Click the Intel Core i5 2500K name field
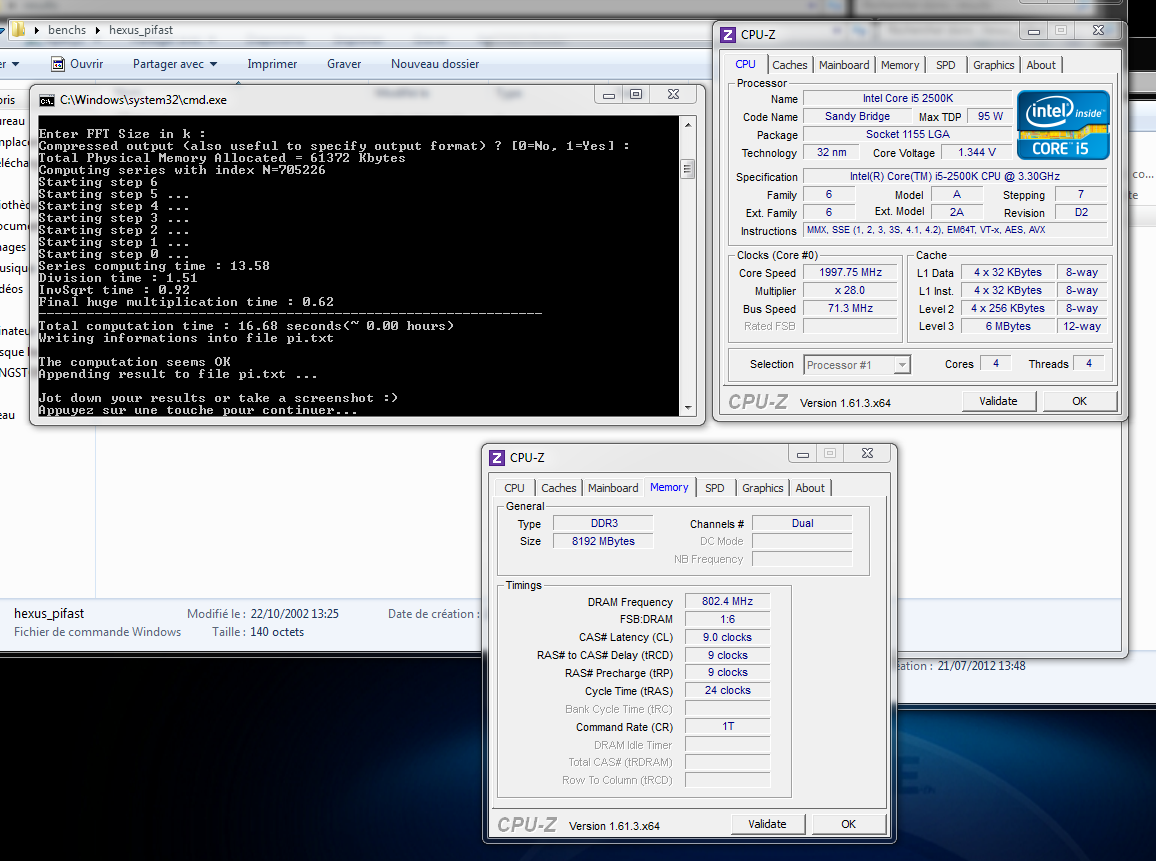 point(908,98)
